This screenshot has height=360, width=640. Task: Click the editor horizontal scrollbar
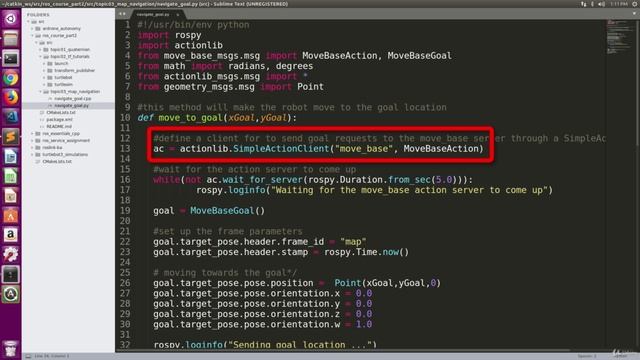[x=343, y=350]
